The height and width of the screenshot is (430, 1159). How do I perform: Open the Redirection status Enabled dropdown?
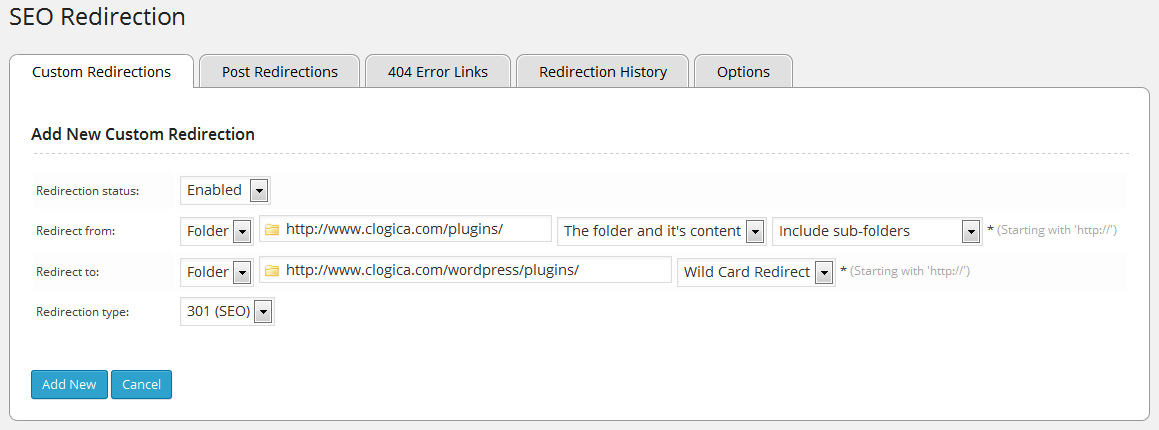pyautogui.click(x=225, y=191)
